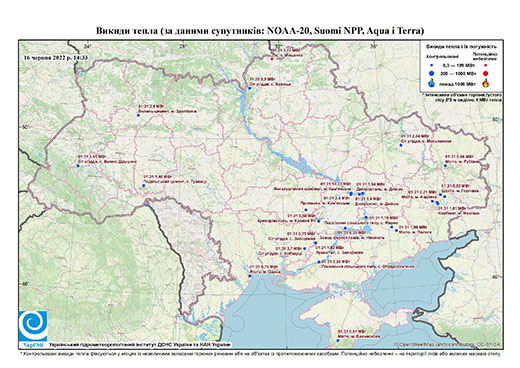Click the blue marker beside 2,7 МВт label
The image size is (520, 368).
coord(305,248)
